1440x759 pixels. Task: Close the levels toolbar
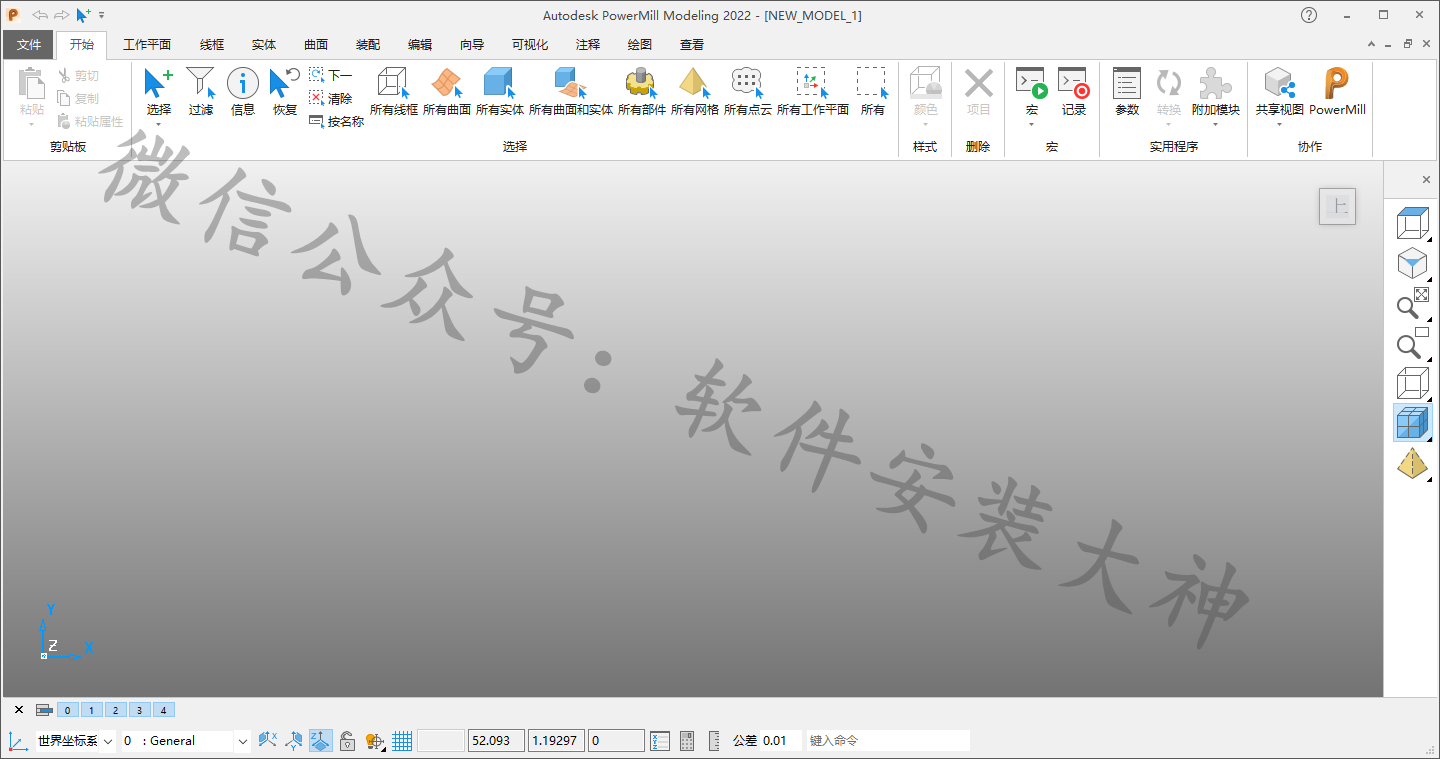[18, 710]
